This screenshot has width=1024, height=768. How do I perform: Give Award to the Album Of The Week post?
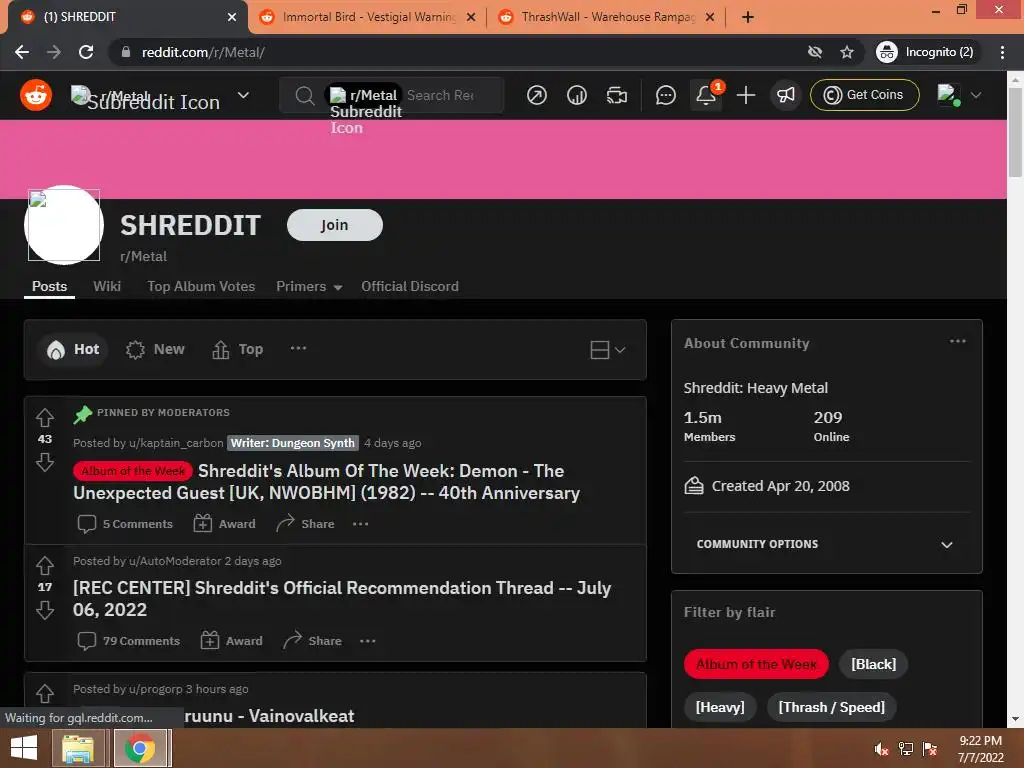point(224,524)
